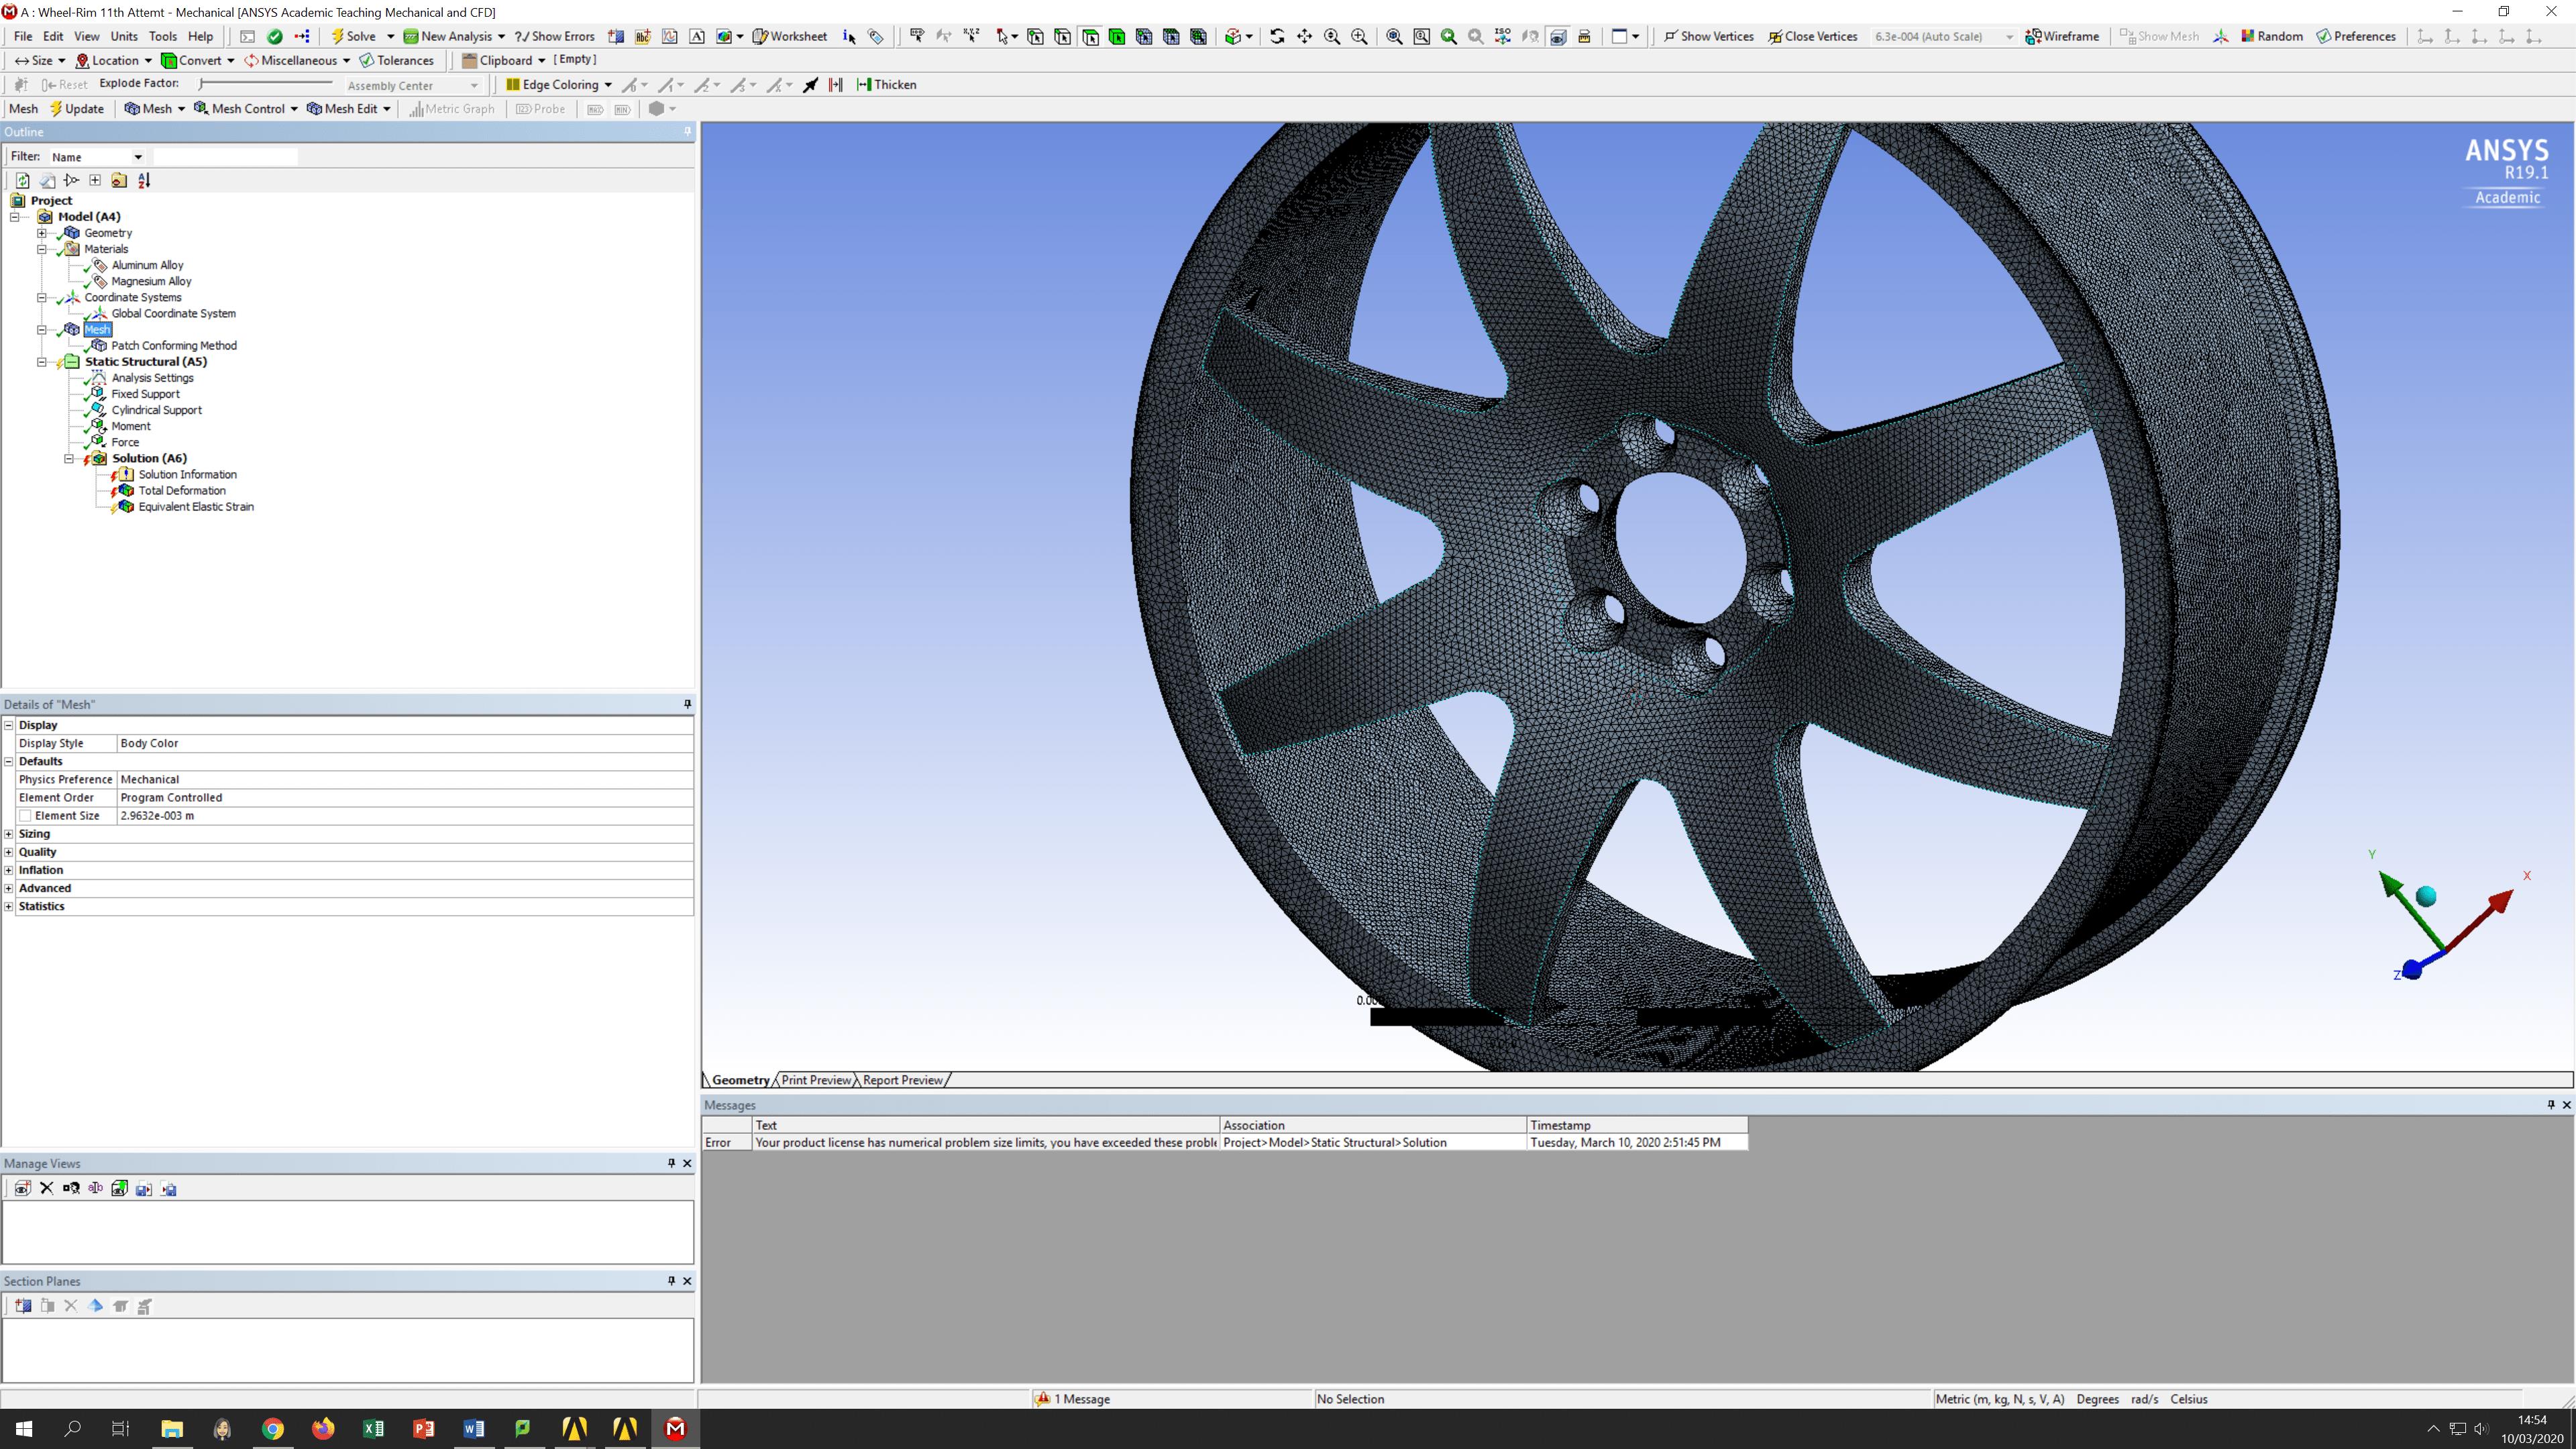Click the Explode Factor slider

(x=264, y=84)
